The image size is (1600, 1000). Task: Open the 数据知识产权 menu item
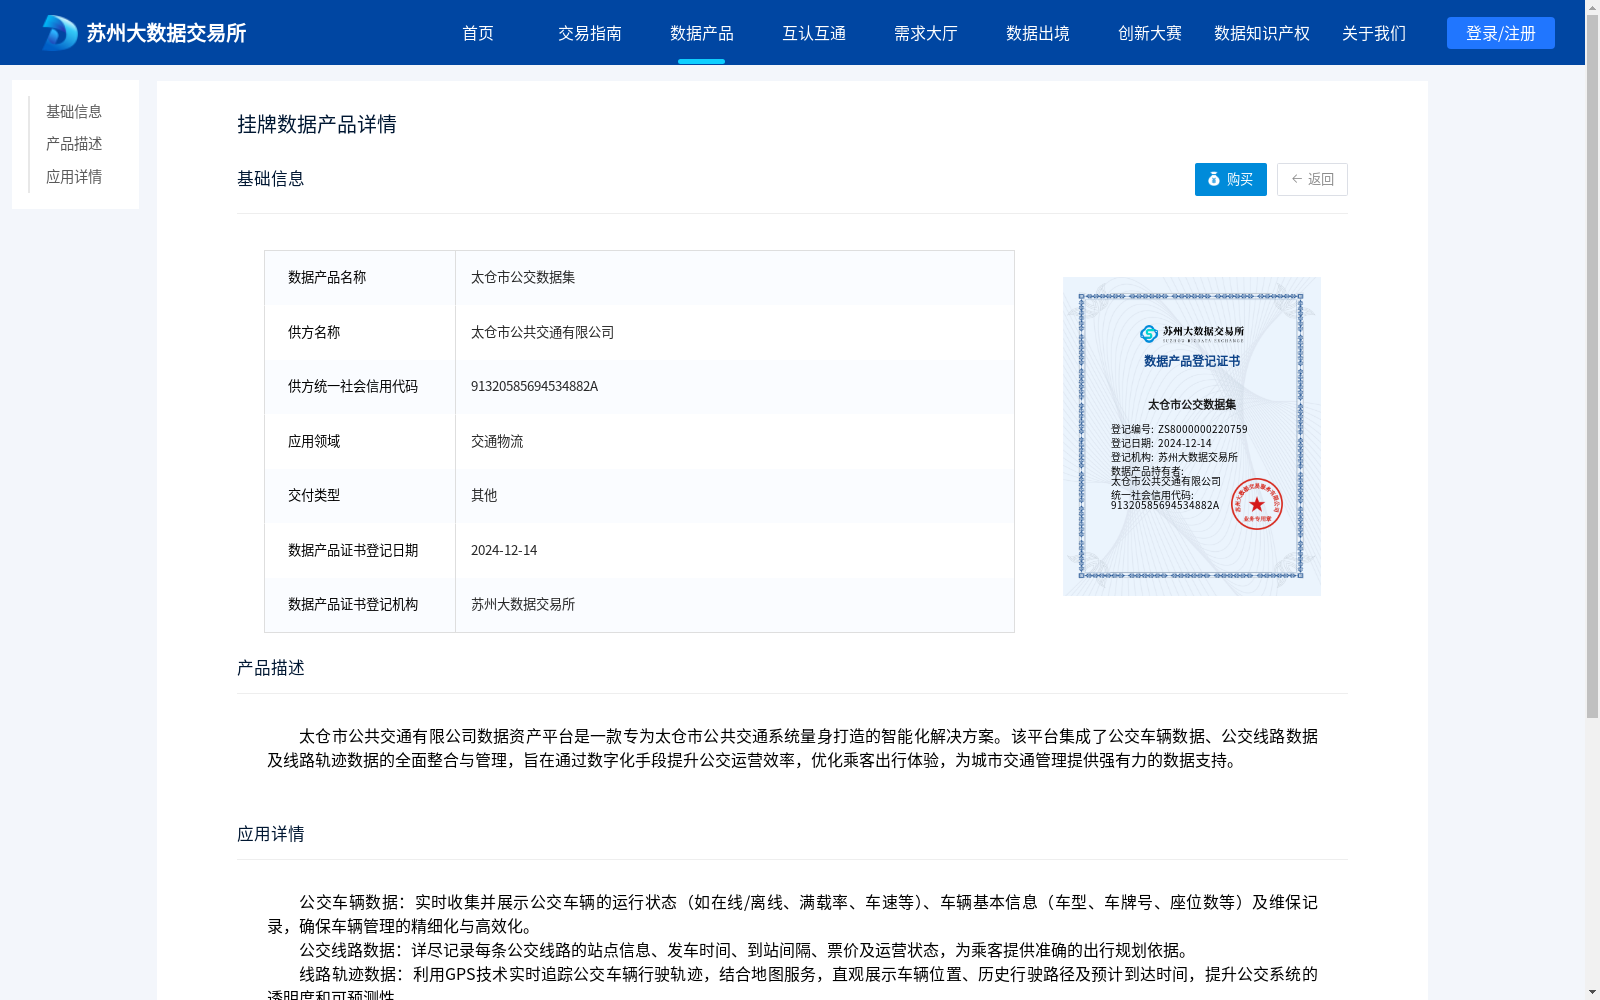point(1262,33)
